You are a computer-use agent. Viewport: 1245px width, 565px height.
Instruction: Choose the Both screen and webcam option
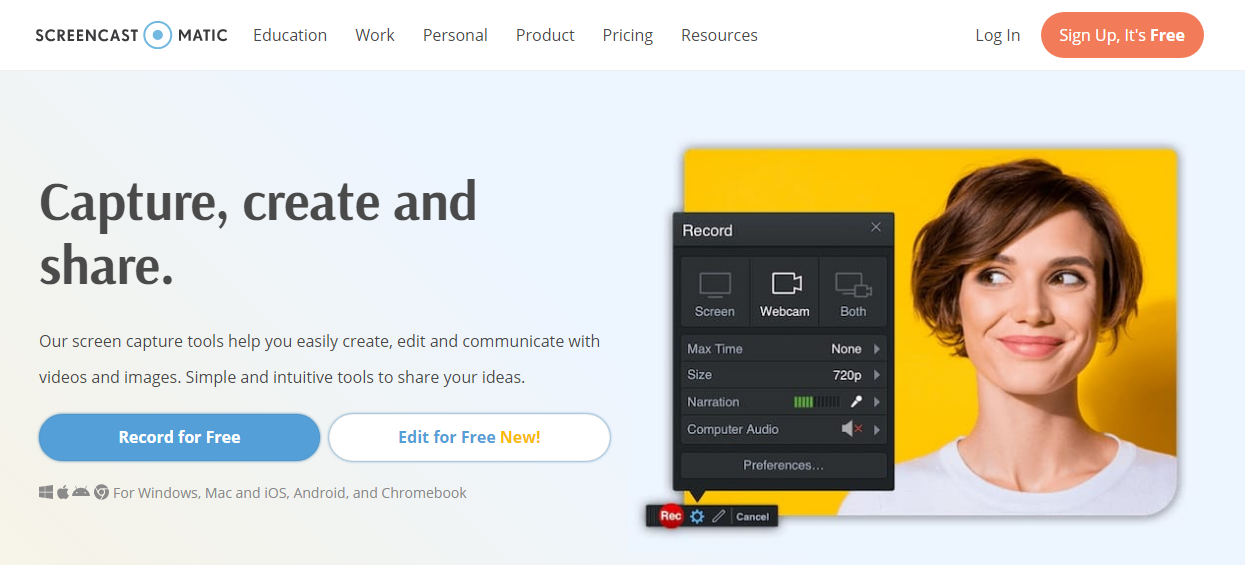pyautogui.click(x=853, y=292)
